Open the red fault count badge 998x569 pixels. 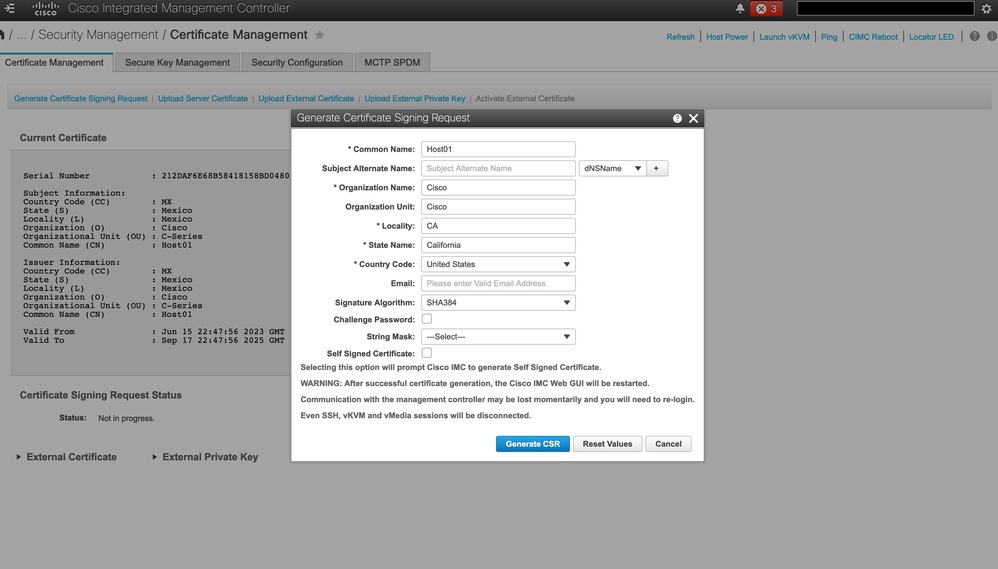[766, 8]
